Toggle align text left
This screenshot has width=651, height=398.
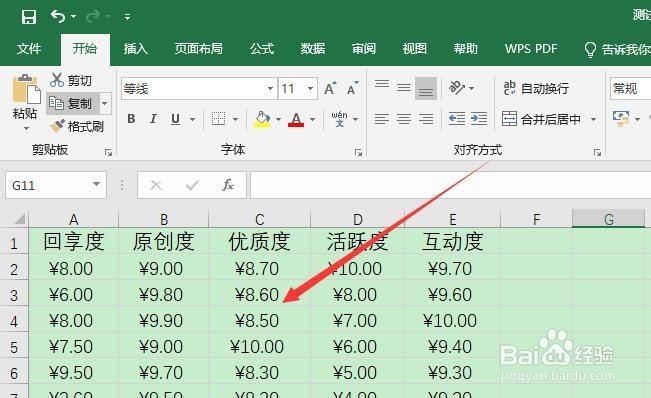(x=382, y=119)
